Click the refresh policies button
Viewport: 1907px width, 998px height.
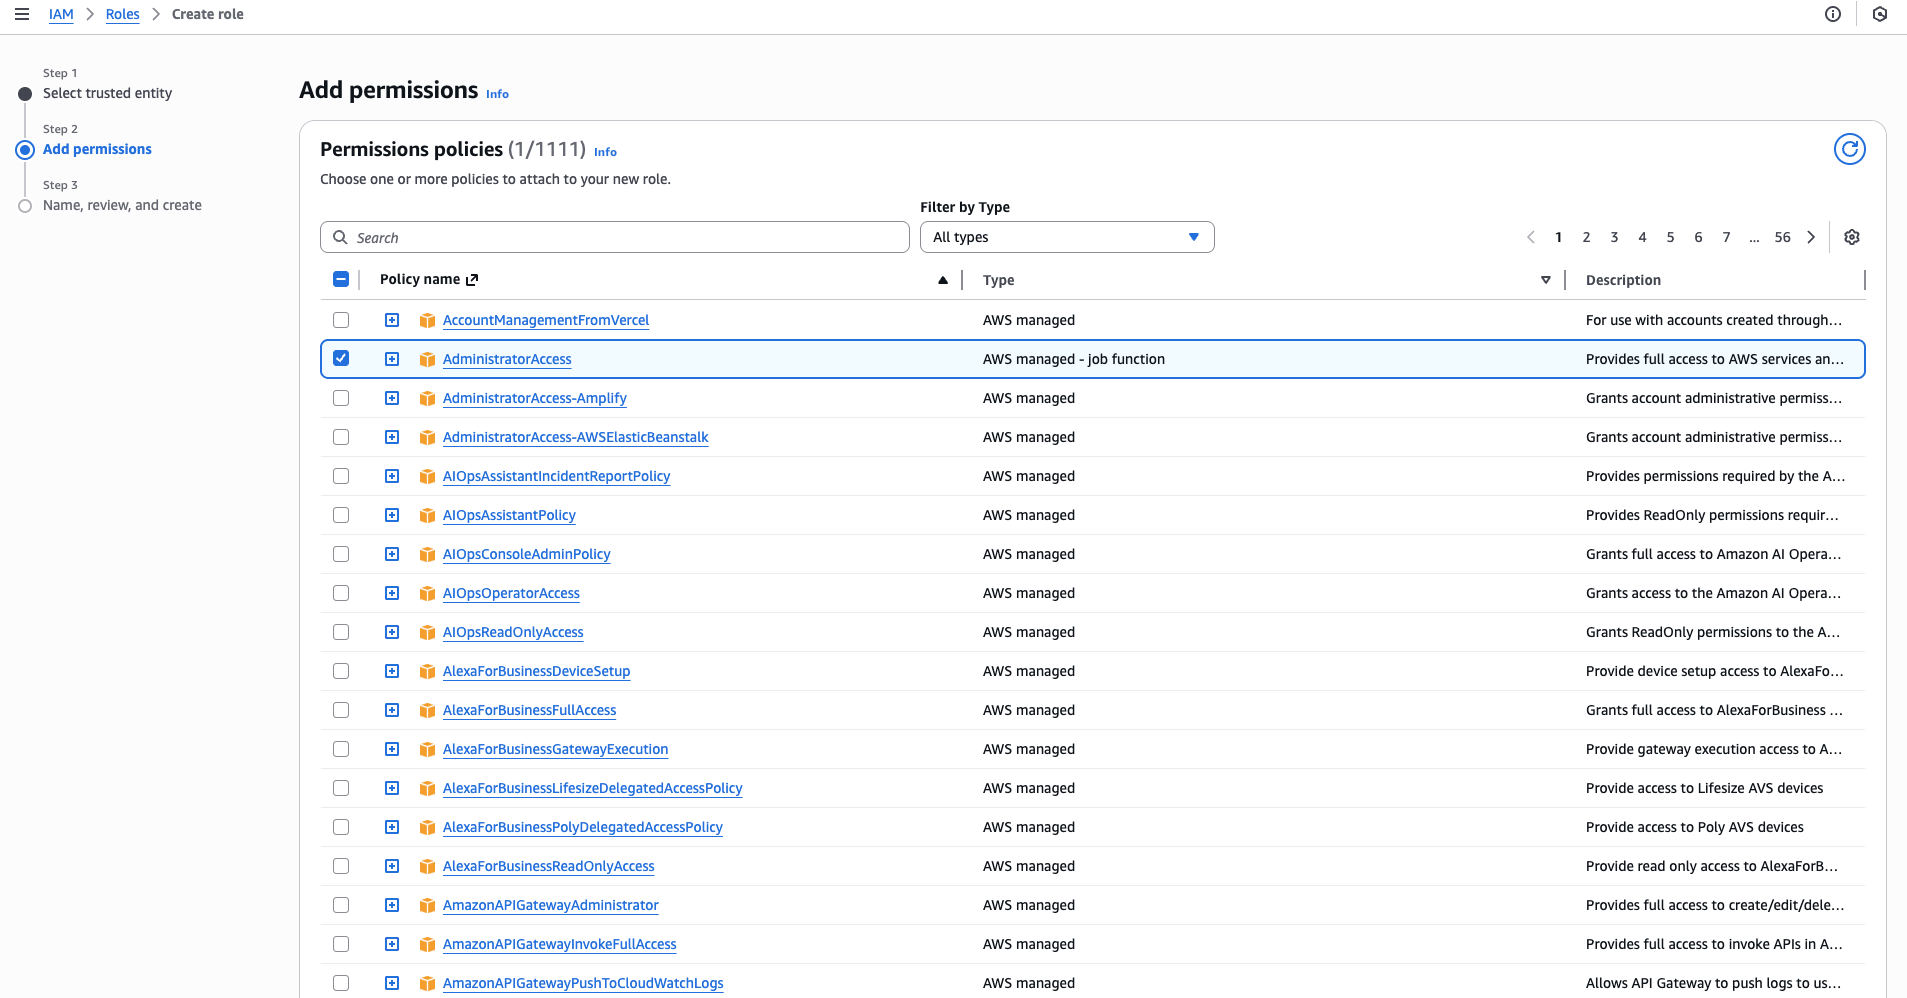1849,149
